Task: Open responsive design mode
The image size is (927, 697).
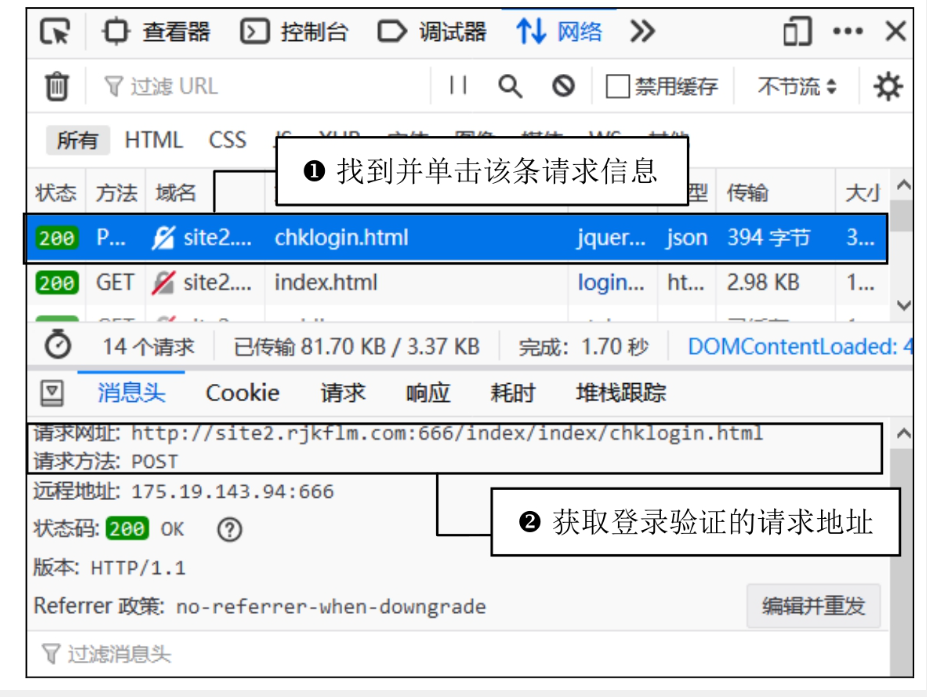Action: (x=796, y=31)
